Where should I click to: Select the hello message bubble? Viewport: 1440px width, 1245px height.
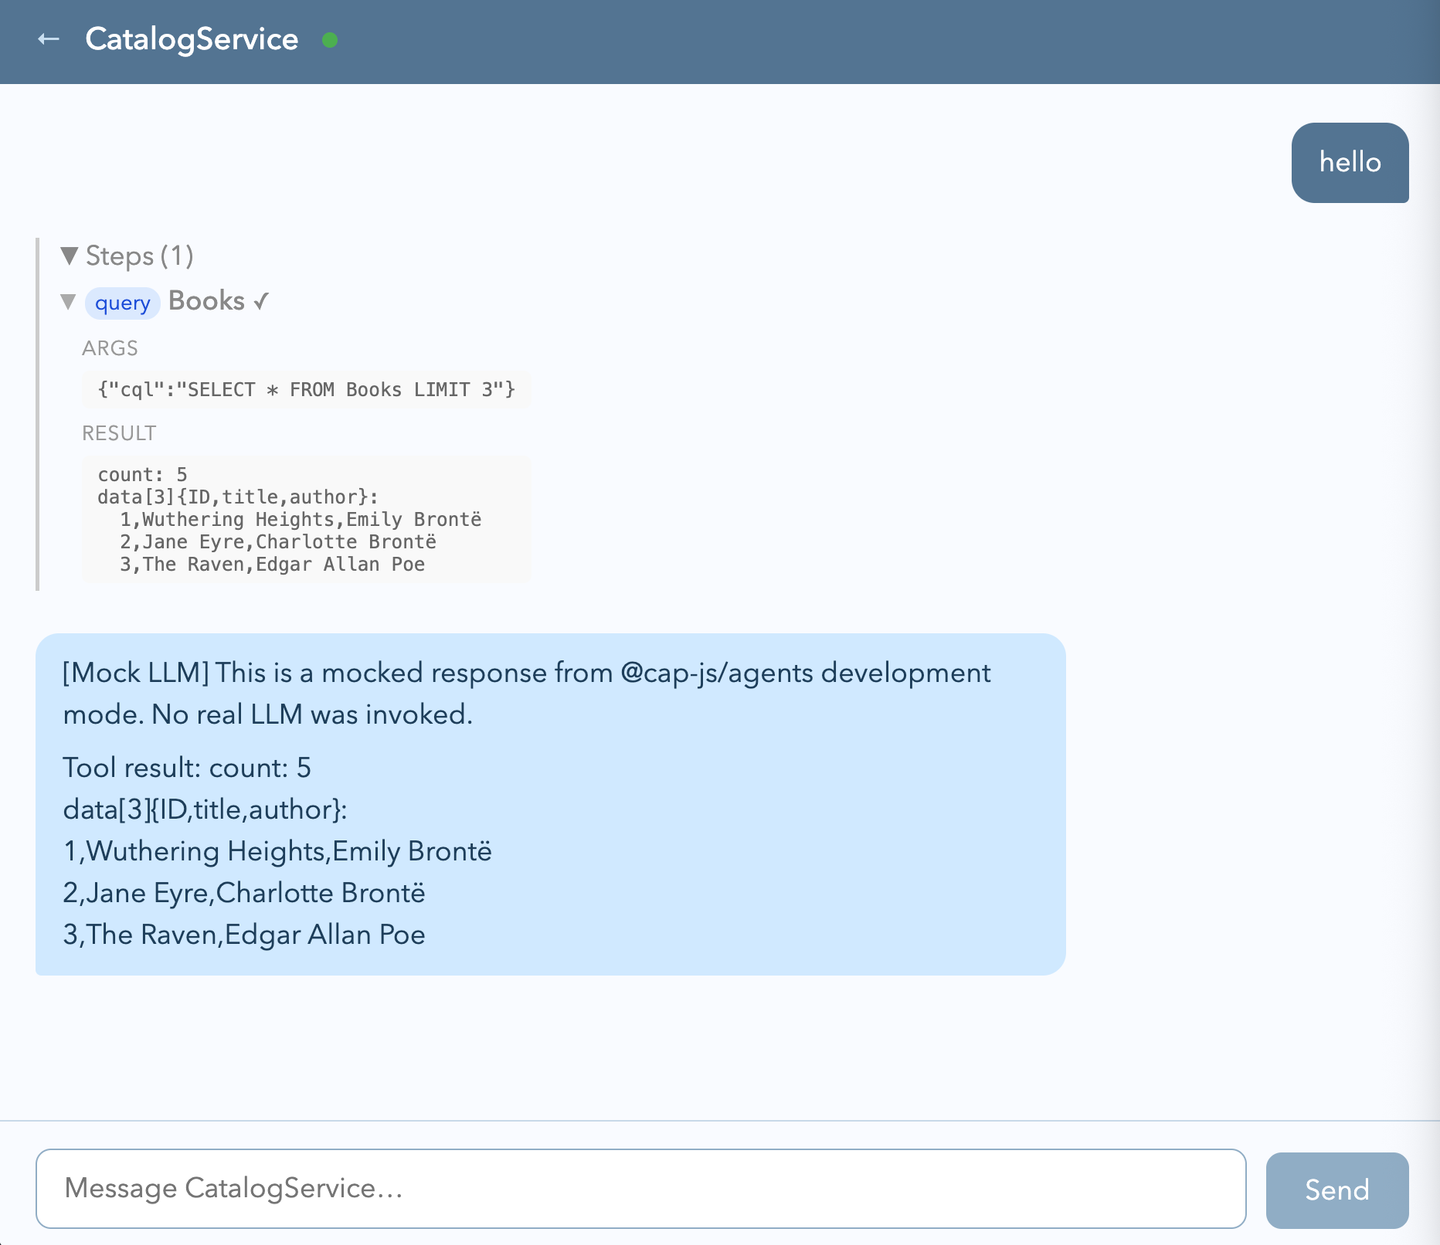pyautogui.click(x=1350, y=163)
